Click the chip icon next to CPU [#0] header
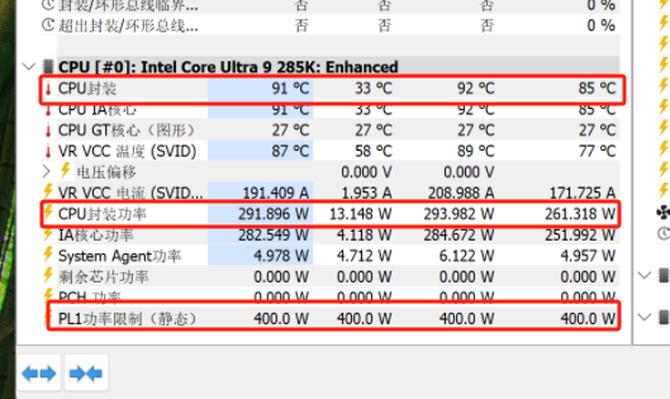This screenshot has height=399, width=670. (x=48, y=67)
